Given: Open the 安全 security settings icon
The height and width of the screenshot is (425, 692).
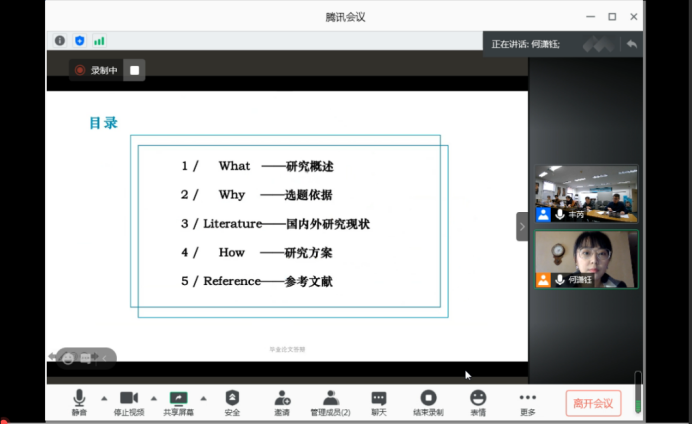Looking at the screenshot, I should 232,402.
